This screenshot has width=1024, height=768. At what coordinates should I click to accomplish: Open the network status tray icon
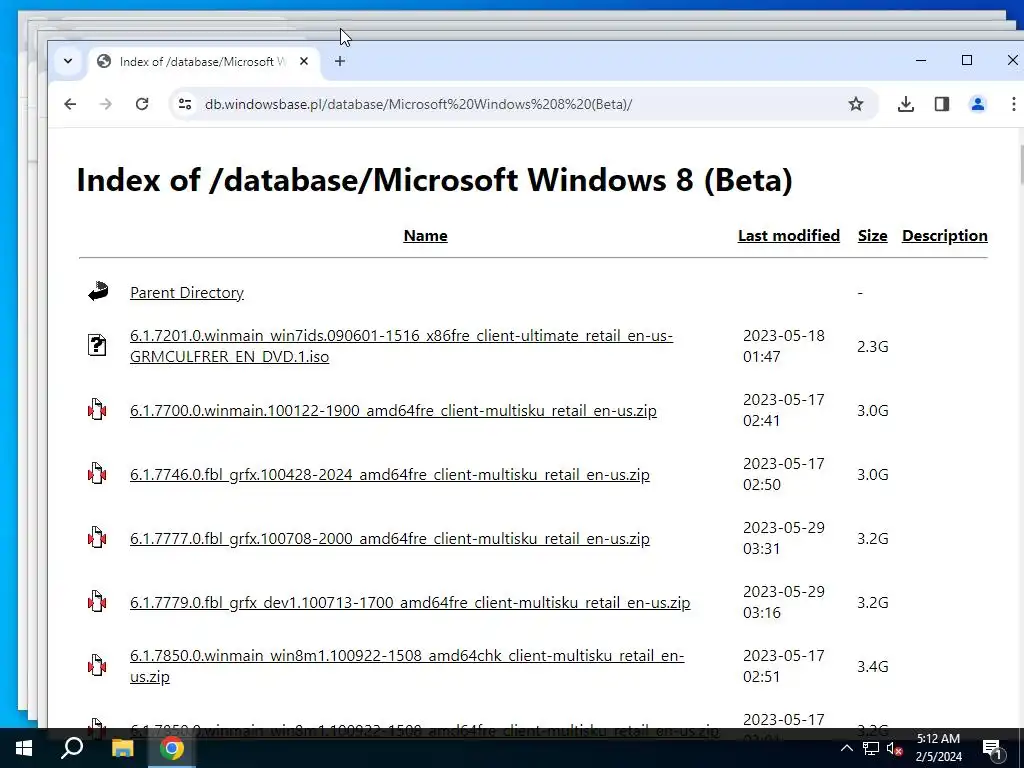[871, 748]
